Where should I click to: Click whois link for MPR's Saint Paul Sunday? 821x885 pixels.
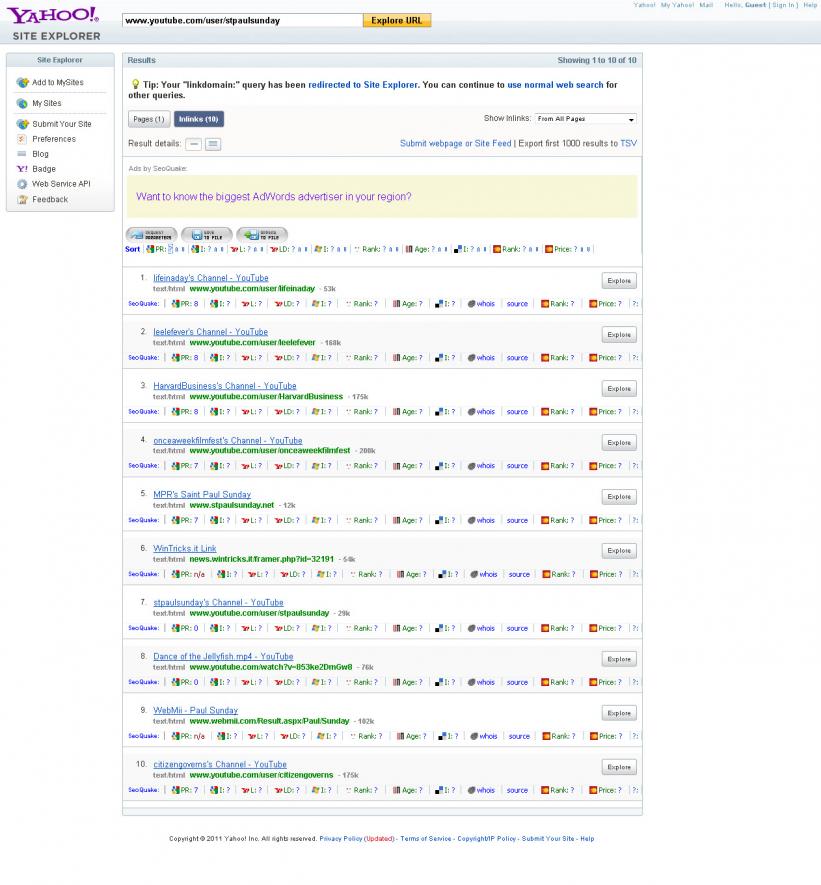485,520
